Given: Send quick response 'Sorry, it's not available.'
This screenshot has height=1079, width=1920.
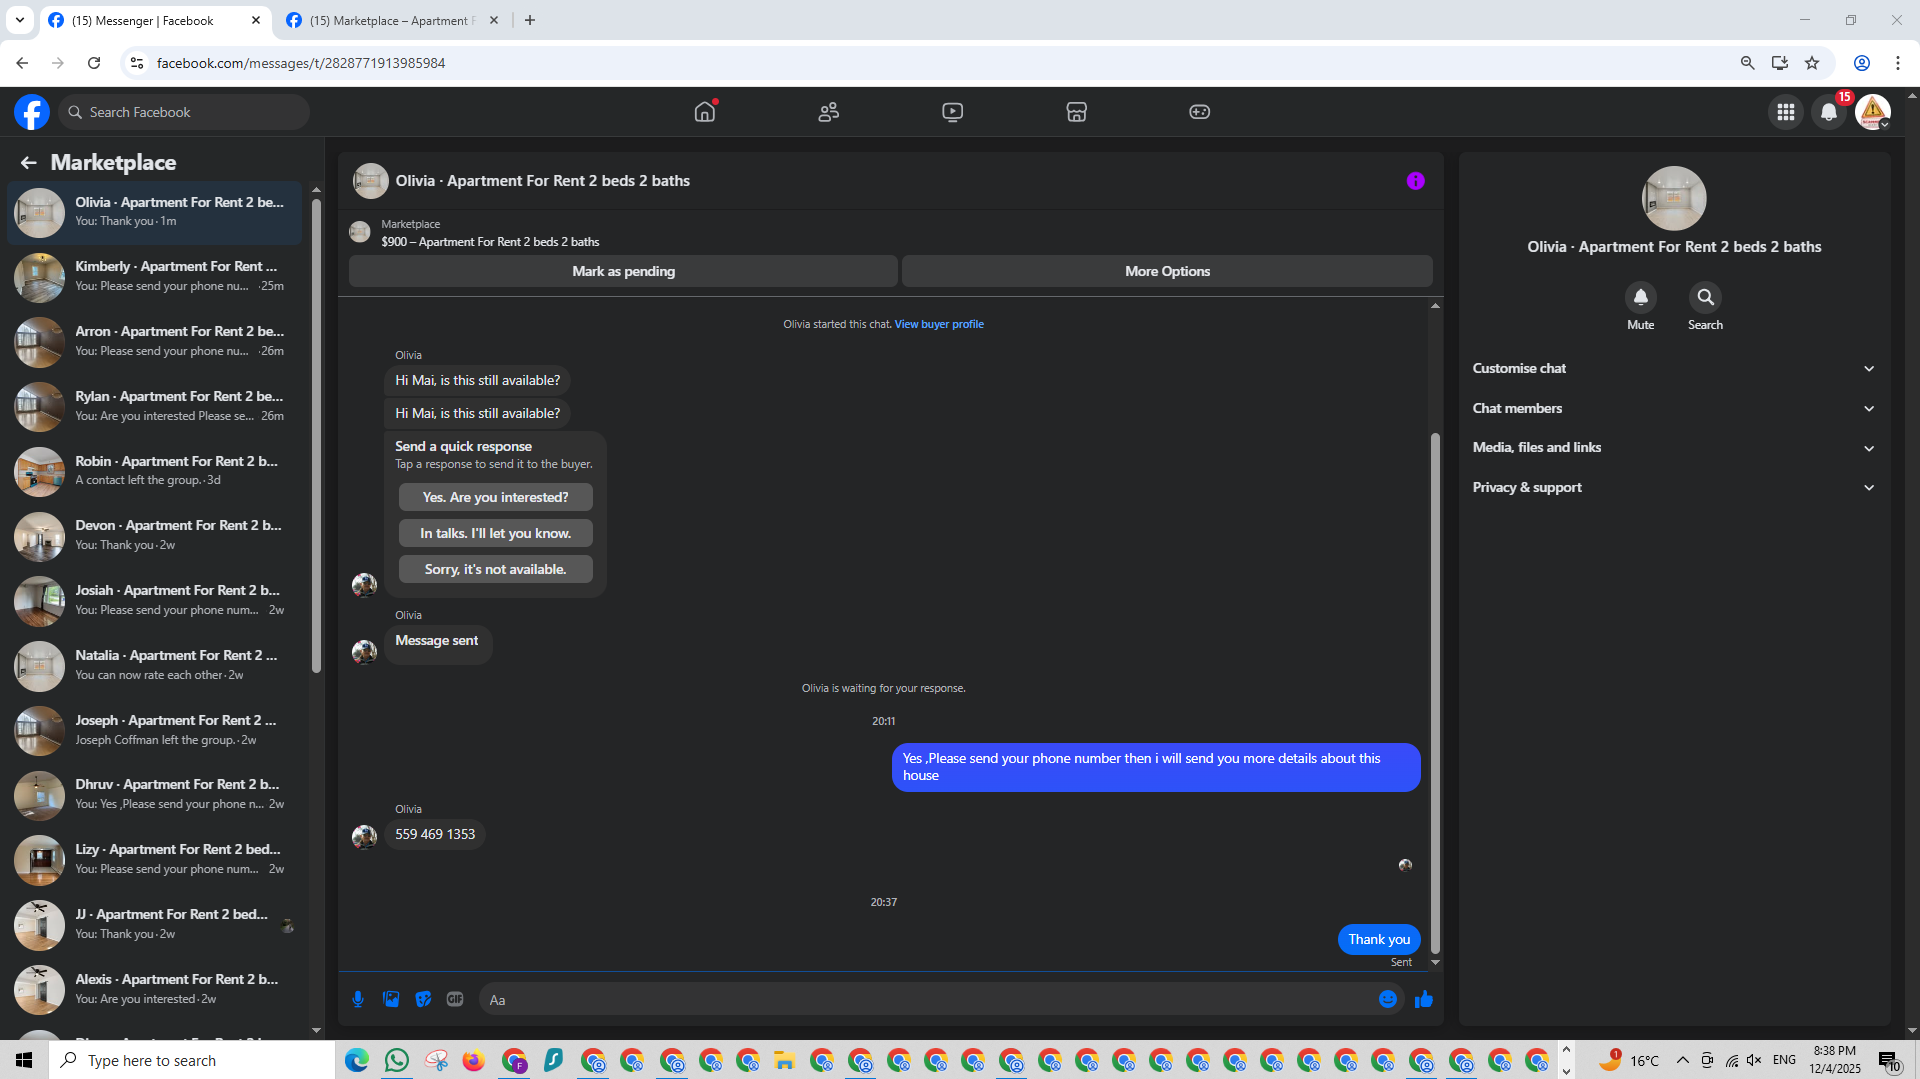Looking at the screenshot, I should point(495,569).
